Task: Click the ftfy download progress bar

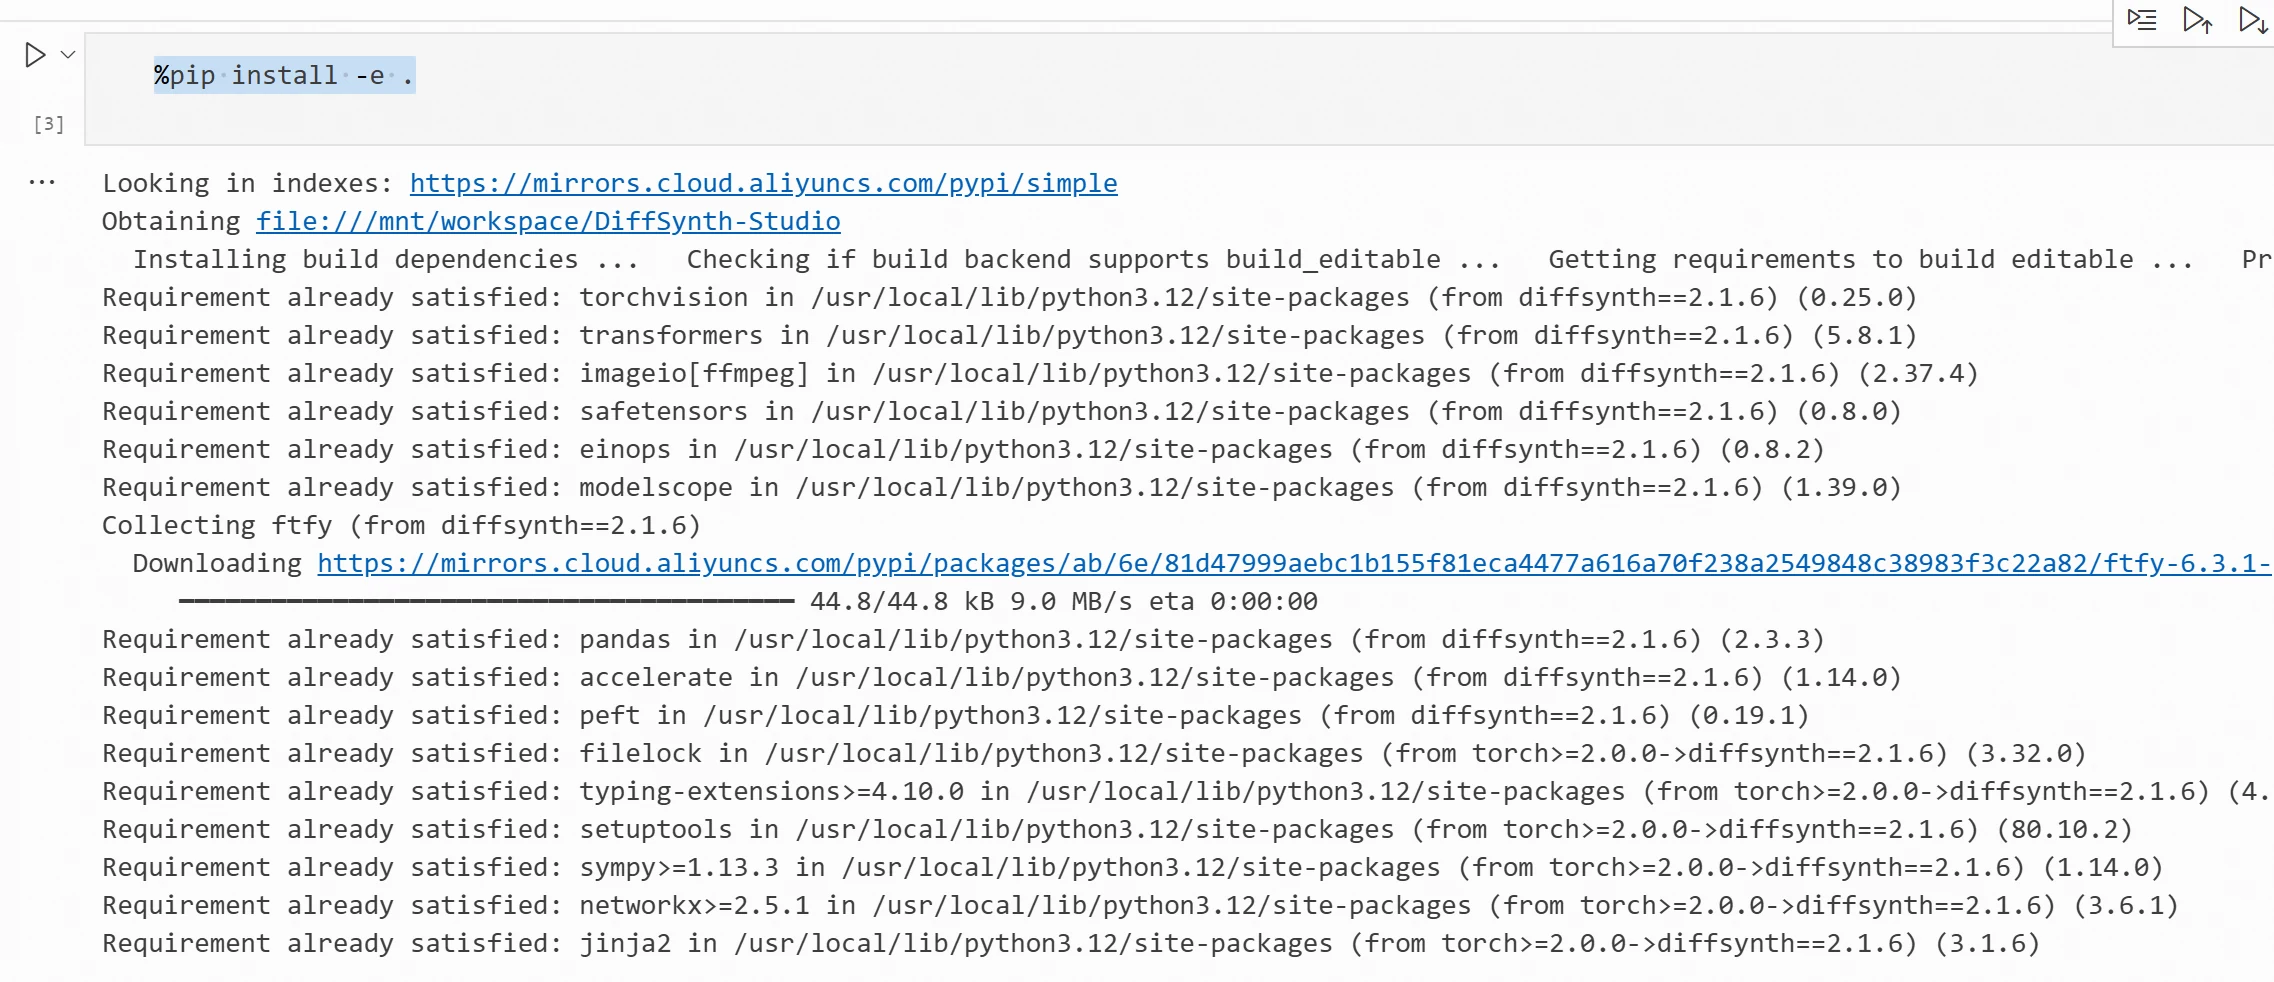Action: 486,601
